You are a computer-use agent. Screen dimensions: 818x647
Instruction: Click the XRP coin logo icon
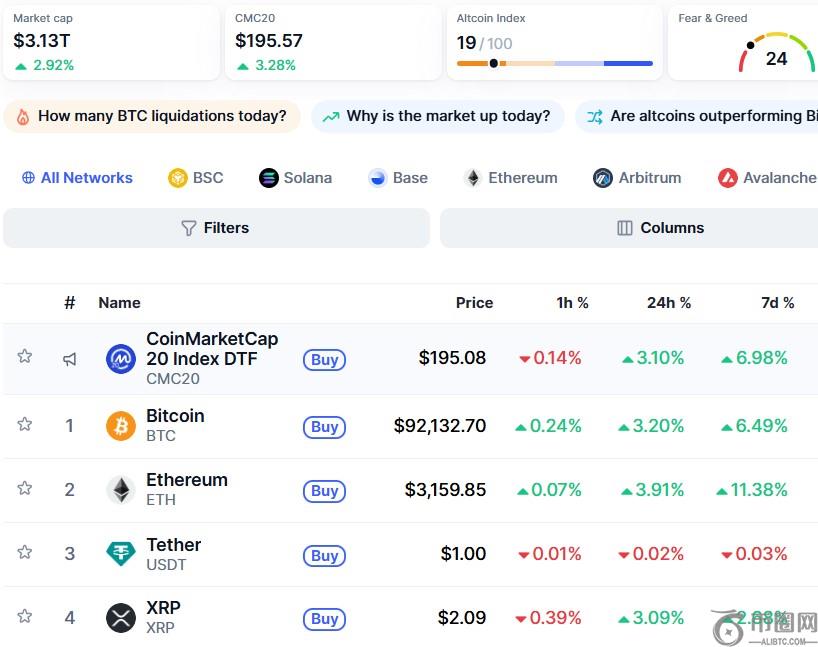121,618
